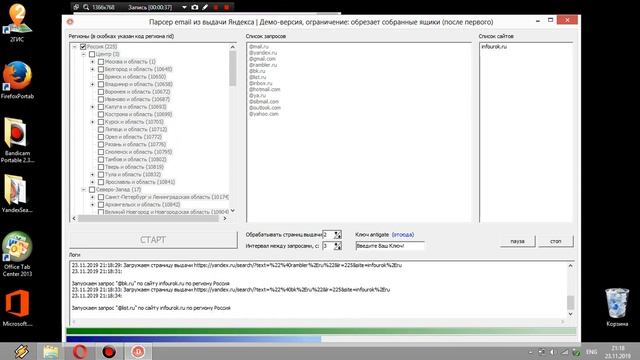The width and height of the screenshot is (640, 360).
Task: Expand the Владимир и область node
Action: pyautogui.click(x=93, y=84)
